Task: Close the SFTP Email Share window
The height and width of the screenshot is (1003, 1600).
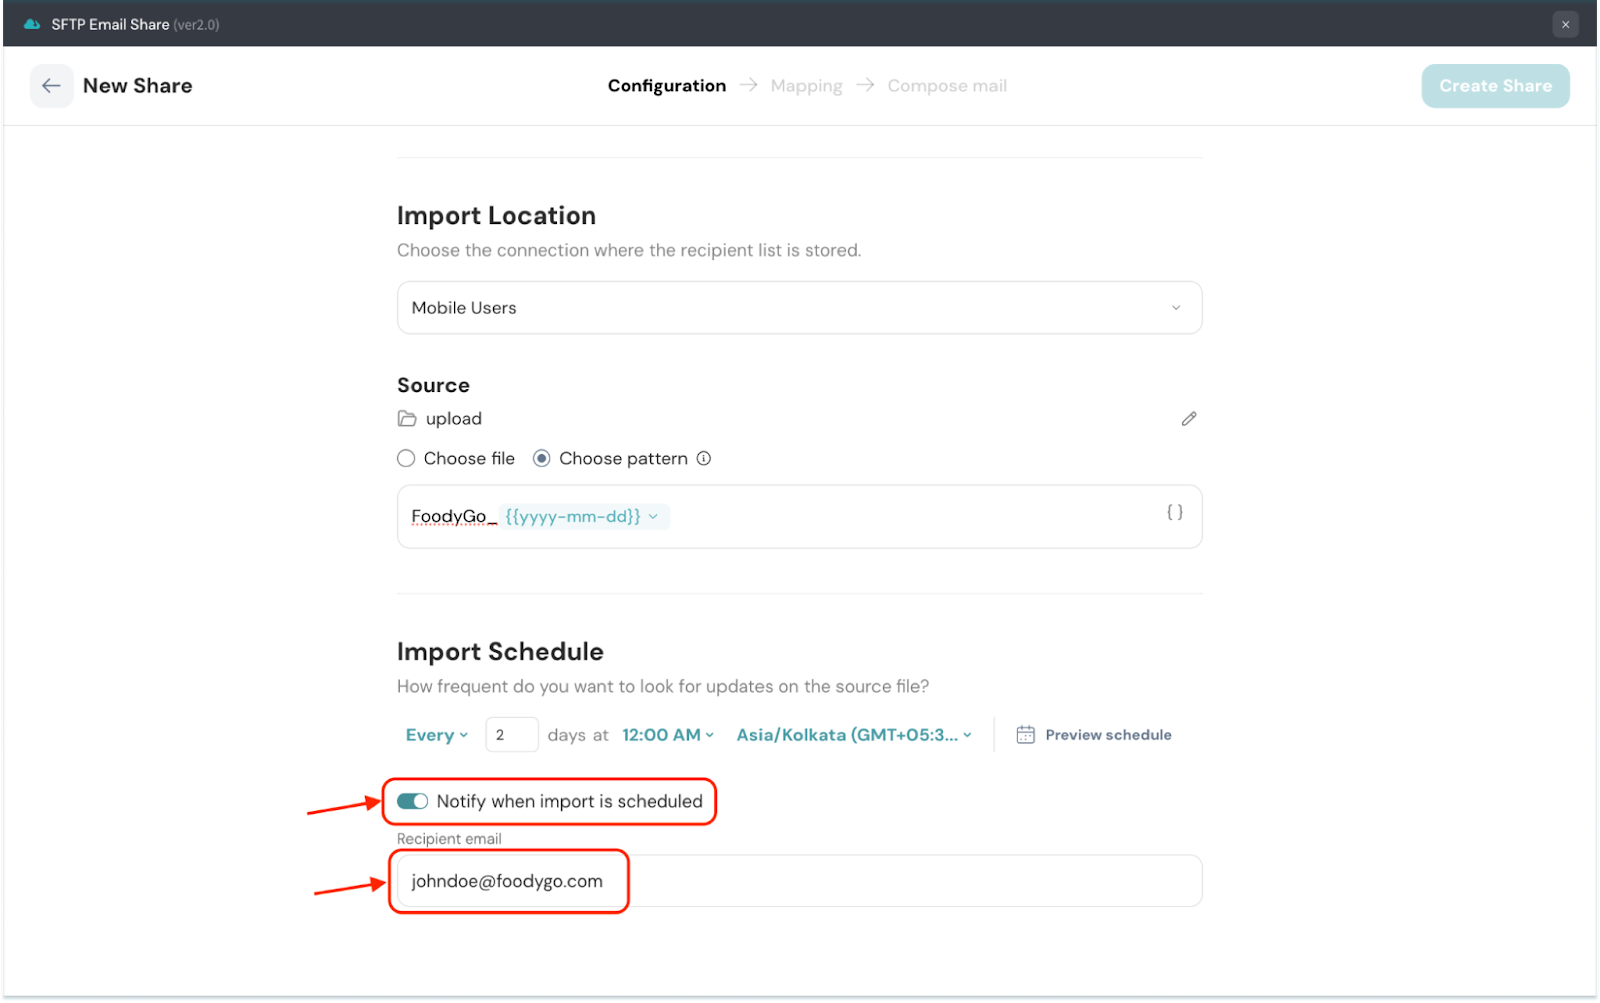Action: [1565, 24]
